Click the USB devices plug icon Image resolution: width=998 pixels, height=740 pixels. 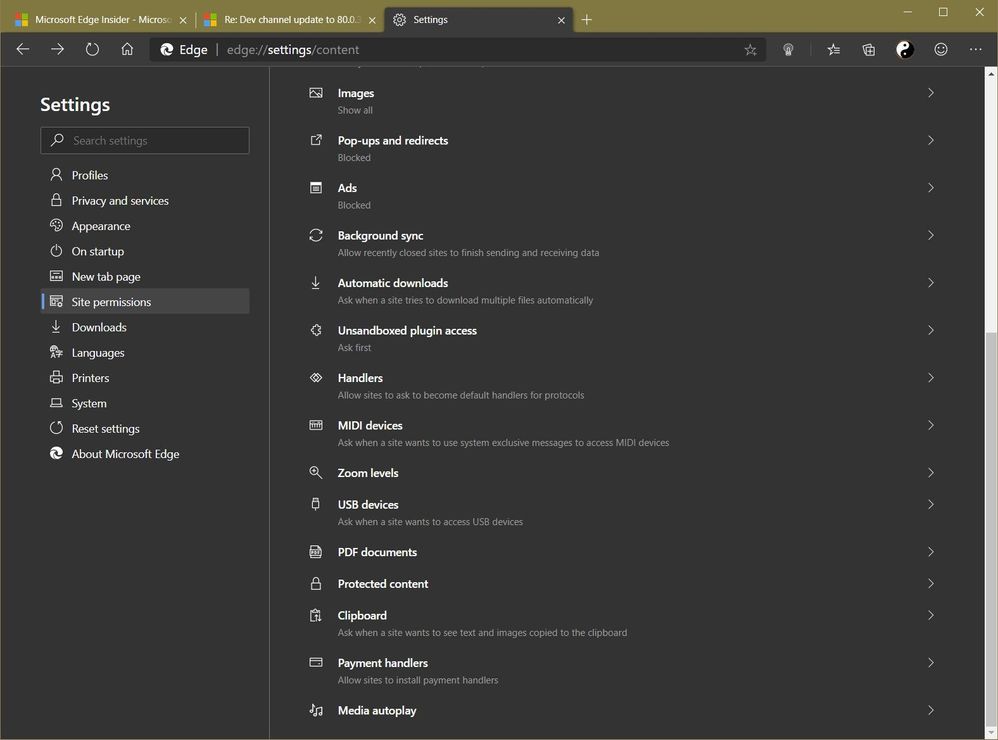(316, 504)
